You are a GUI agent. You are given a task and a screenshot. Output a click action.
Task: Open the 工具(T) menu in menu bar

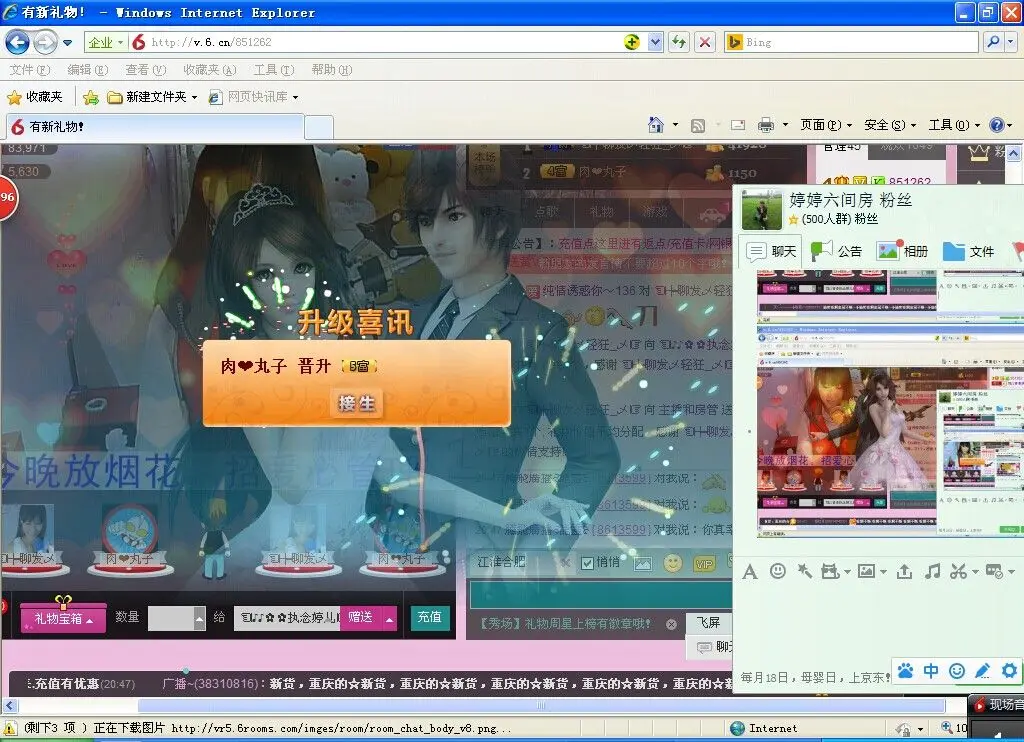274,69
